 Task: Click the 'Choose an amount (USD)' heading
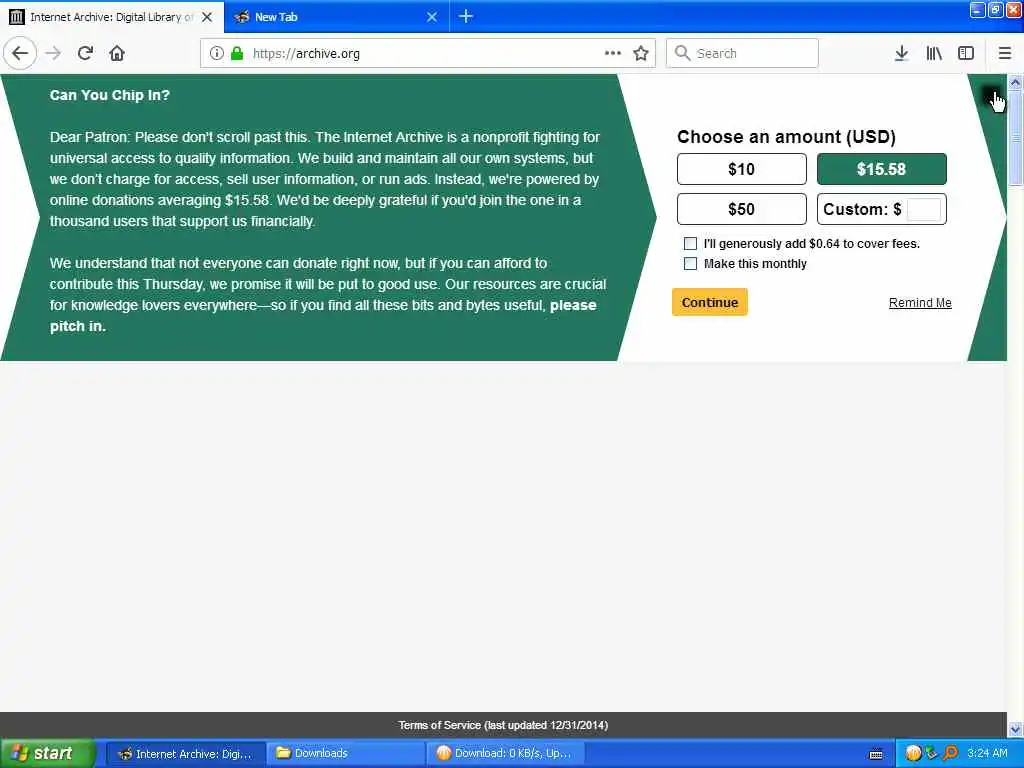click(x=786, y=136)
